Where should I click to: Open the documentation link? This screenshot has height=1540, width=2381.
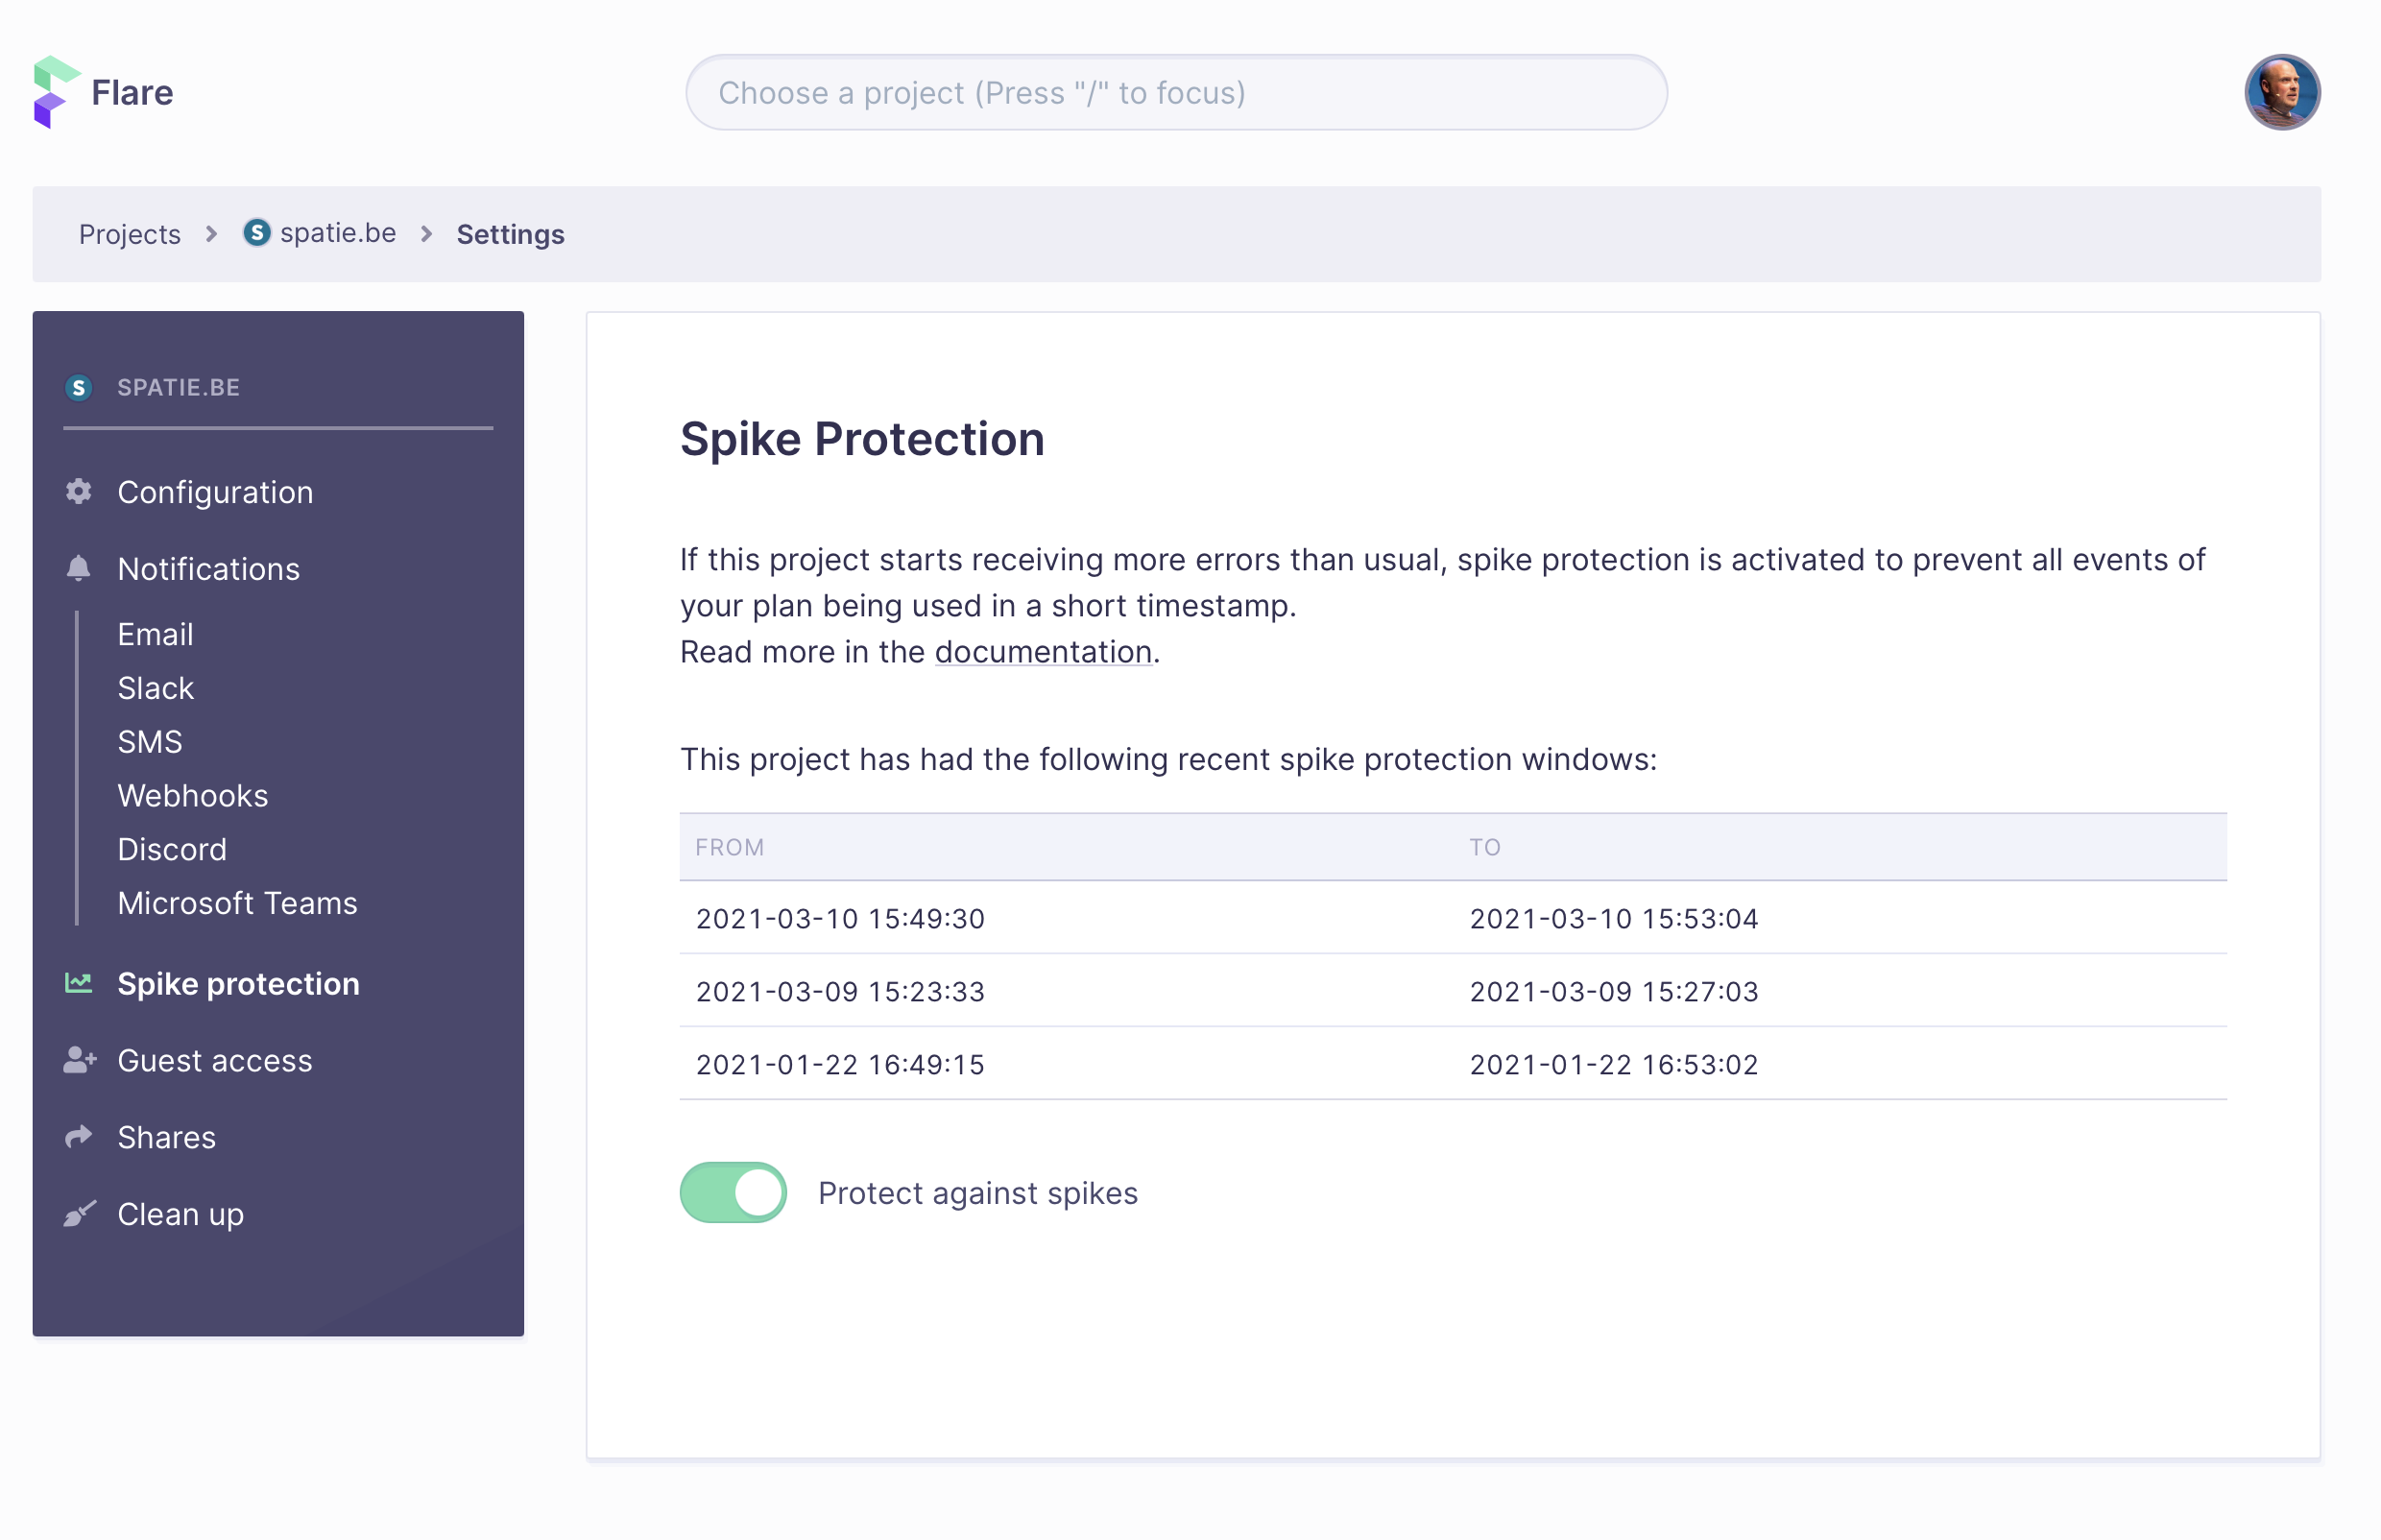(x=1043, y=652)
